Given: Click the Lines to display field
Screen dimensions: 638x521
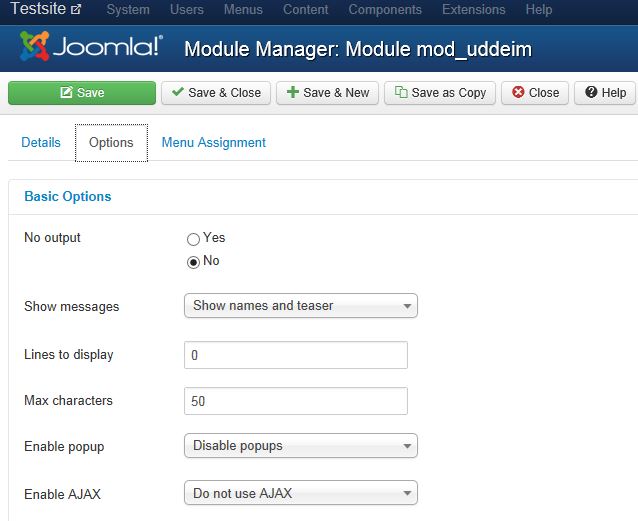Looking at the screenshot, I should (x=296, y=355).
